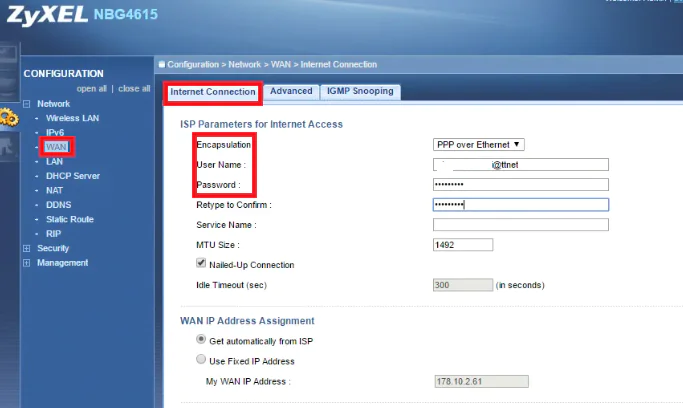This screenshot has height=408, width=683.
Task: Expand the Management tree node
Action: [x=27, y=263]
